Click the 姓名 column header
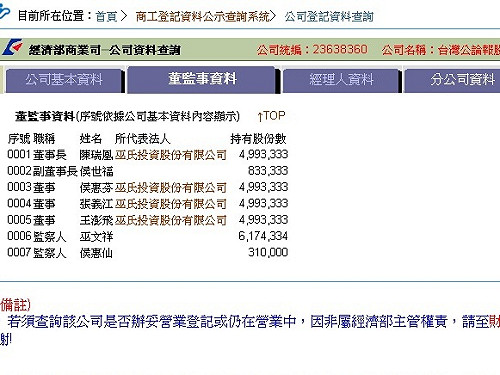The image size is (500, 375). coord(91,139)
